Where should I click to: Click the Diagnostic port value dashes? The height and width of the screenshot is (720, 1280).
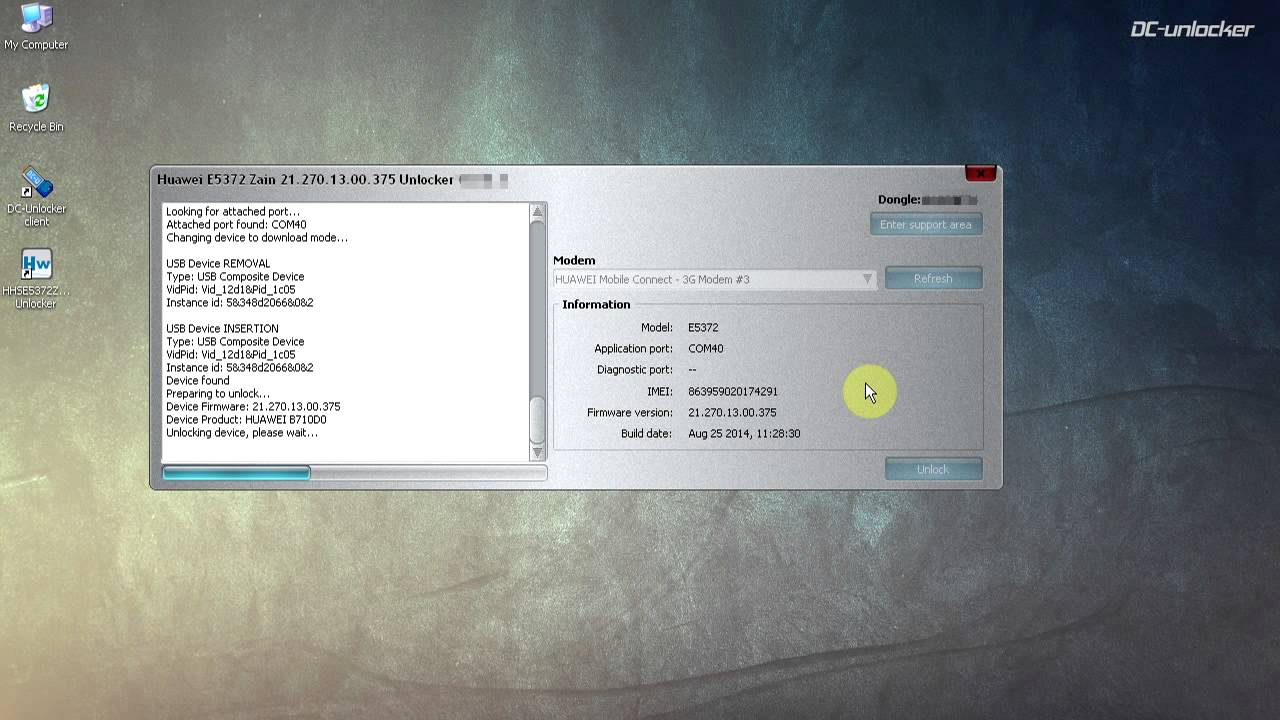692,370
